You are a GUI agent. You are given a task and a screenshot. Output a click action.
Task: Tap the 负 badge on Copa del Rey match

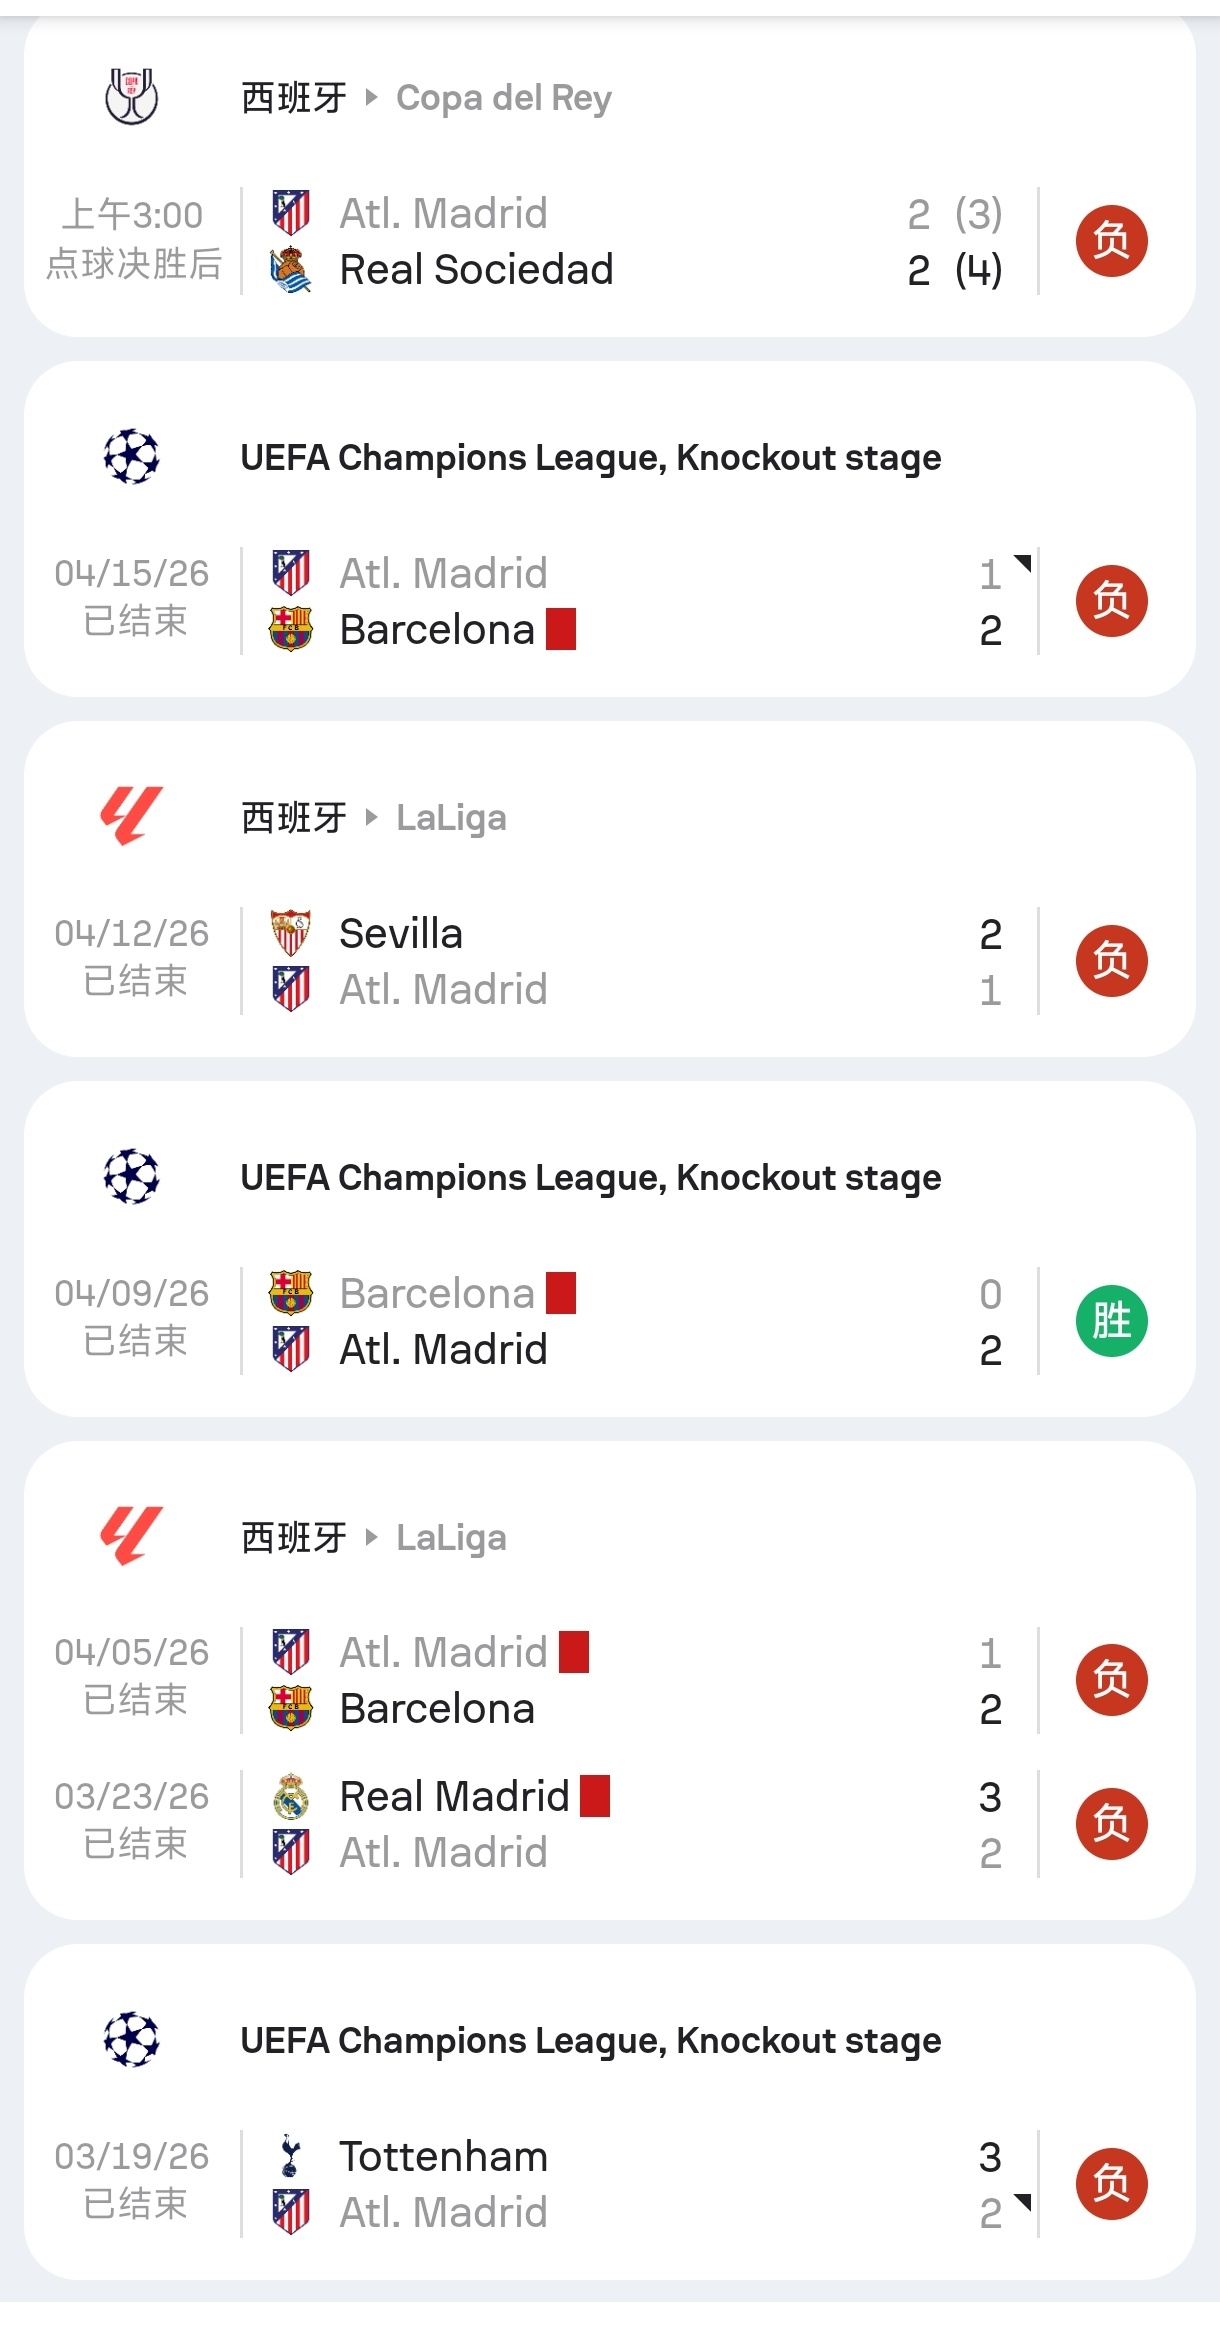point(1111,241)
